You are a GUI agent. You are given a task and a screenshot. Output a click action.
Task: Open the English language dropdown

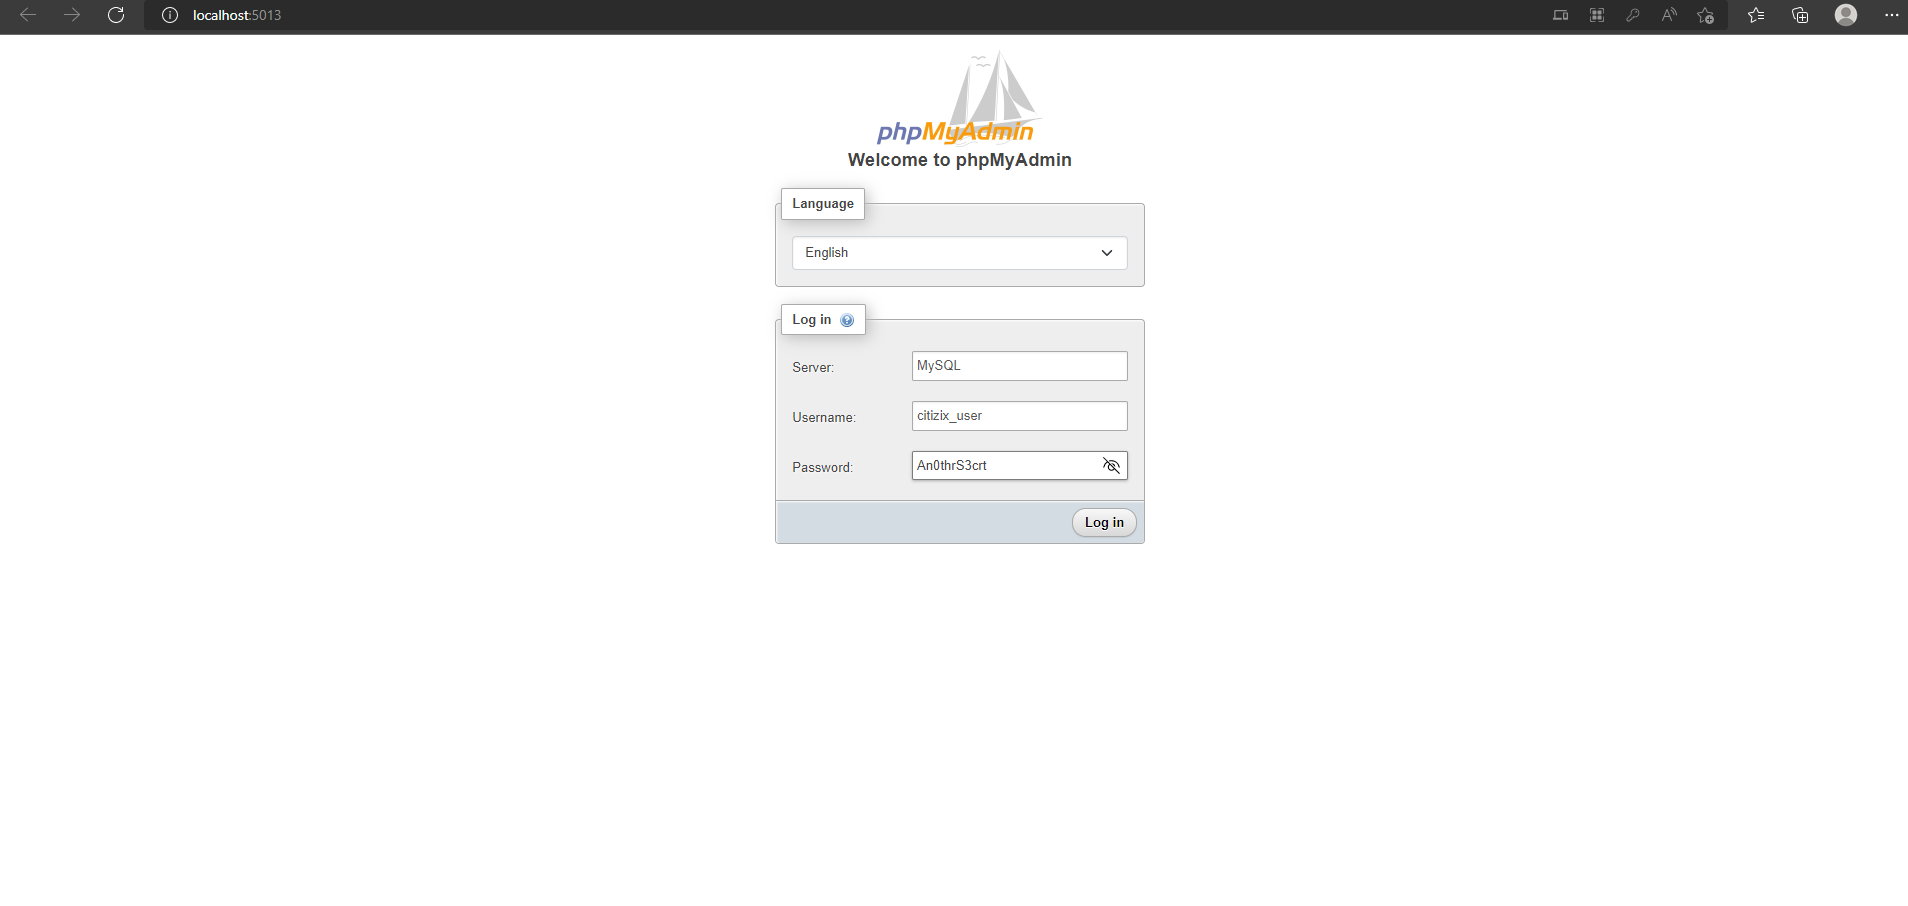coord(960,253)
